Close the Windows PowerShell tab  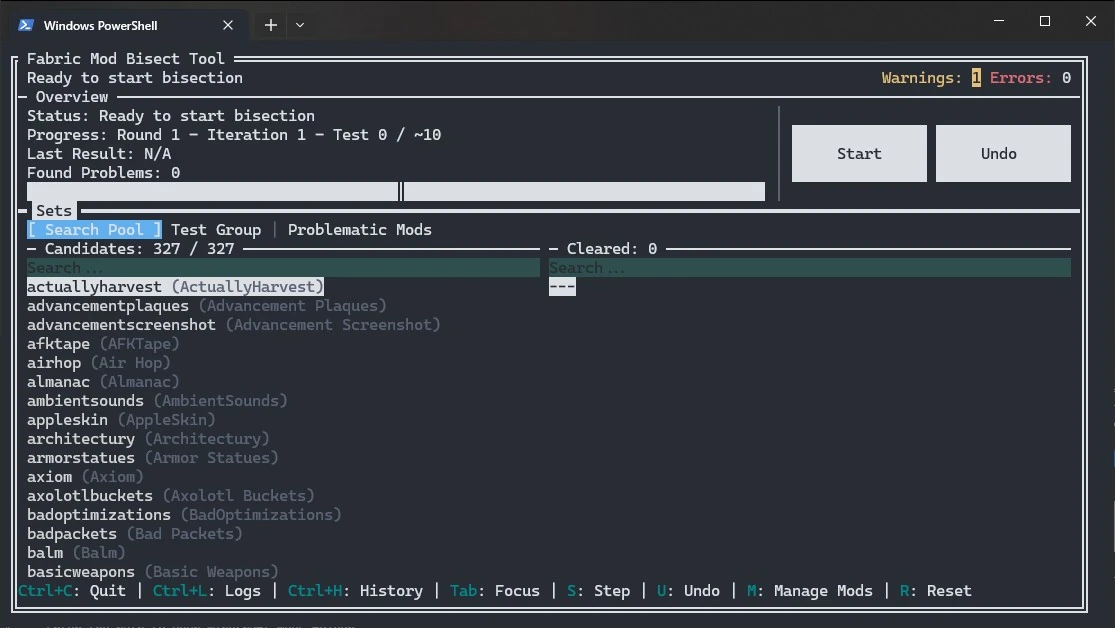click(228, 25)
